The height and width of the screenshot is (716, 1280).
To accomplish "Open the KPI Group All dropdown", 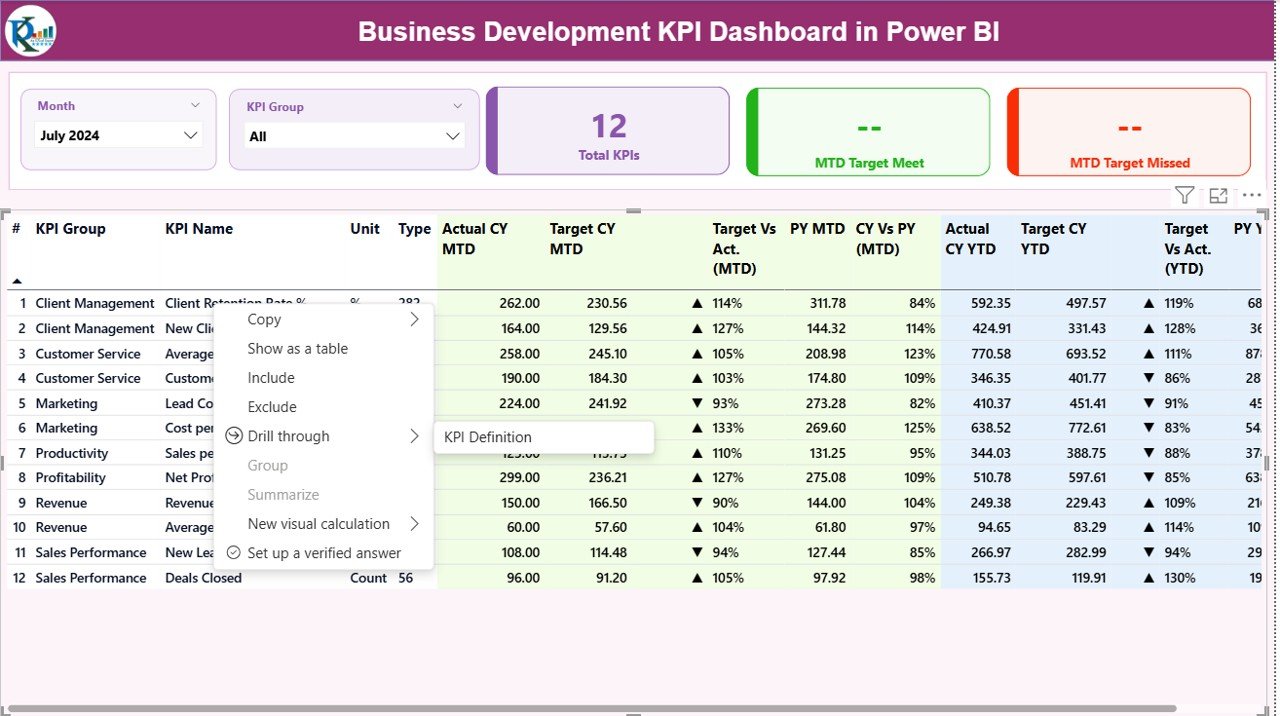I will [354, 134].
